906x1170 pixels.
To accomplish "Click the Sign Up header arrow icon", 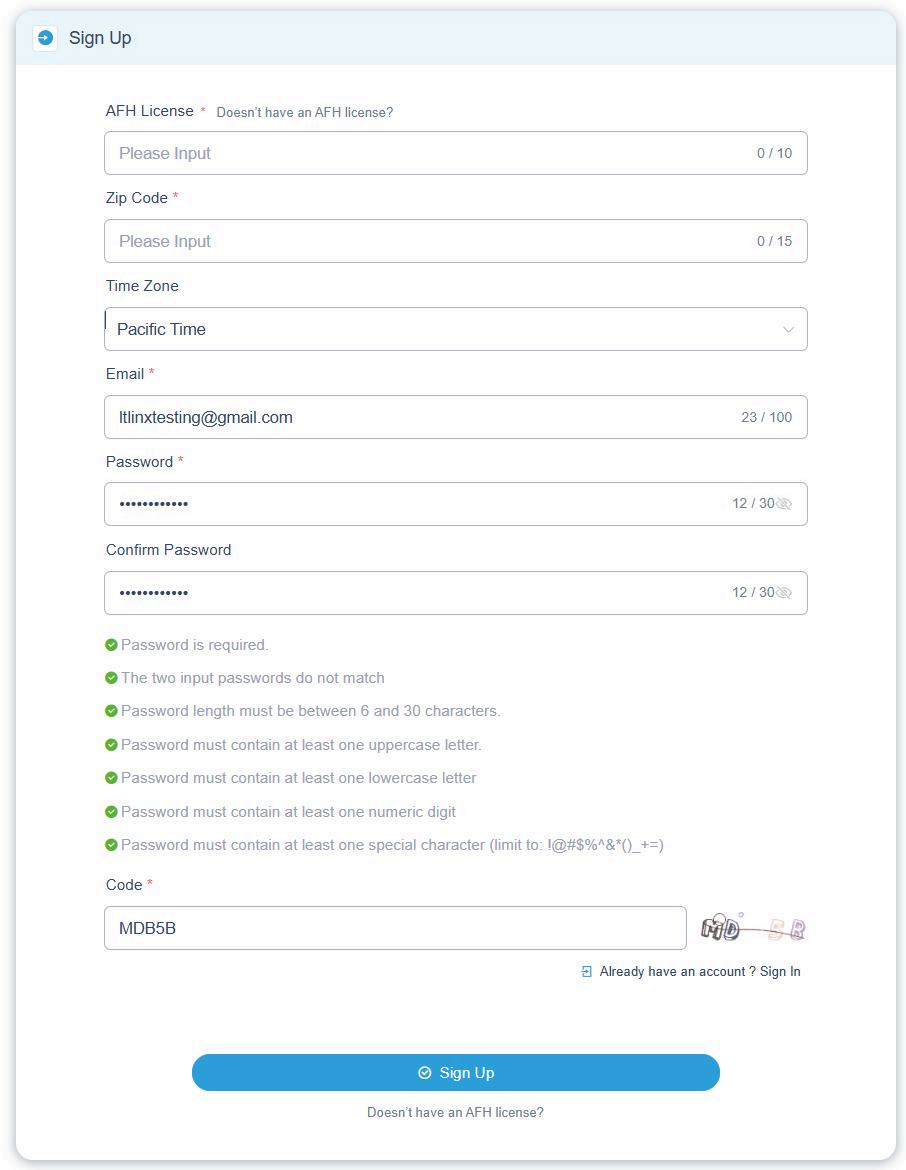I will click(45, 38).
